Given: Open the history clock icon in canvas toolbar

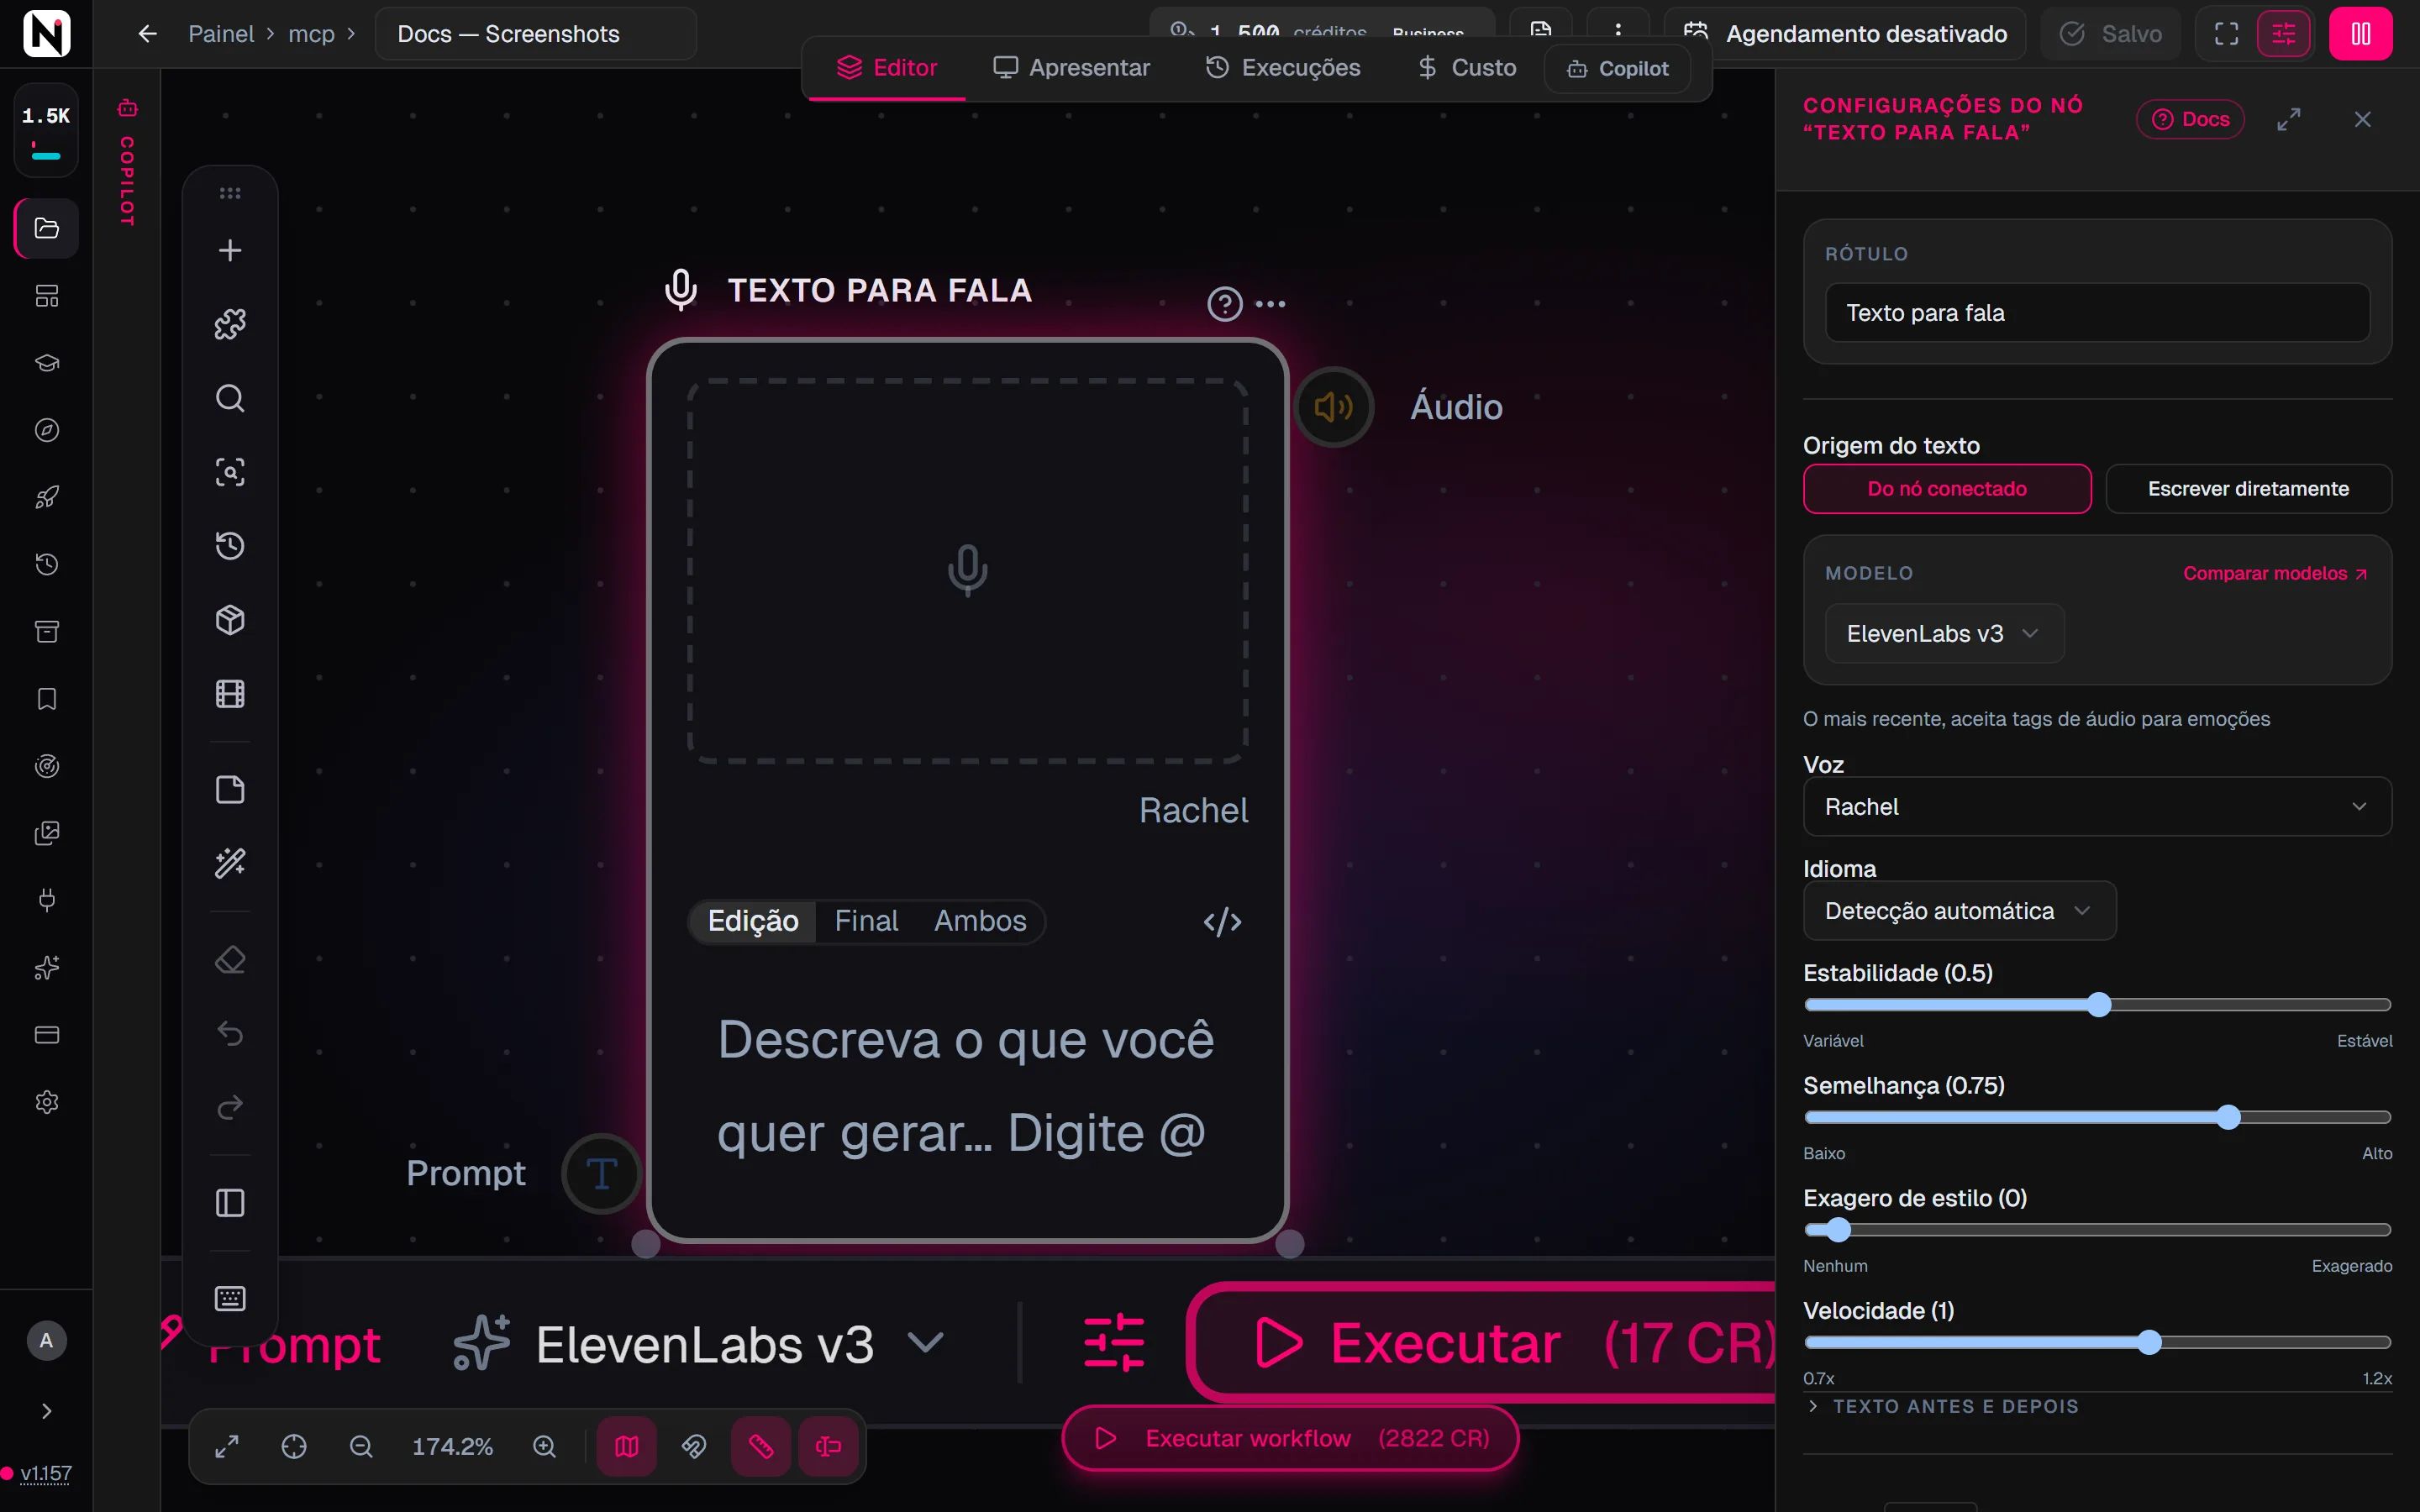Looking at the screenshot, I should [x=230, y=546].
